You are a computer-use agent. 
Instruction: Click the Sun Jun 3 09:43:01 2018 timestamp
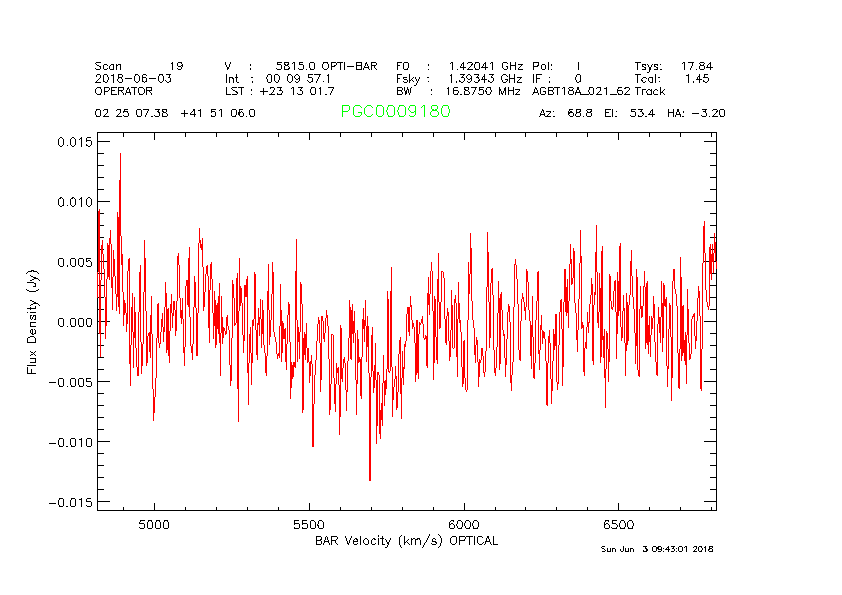coord(657,549)
